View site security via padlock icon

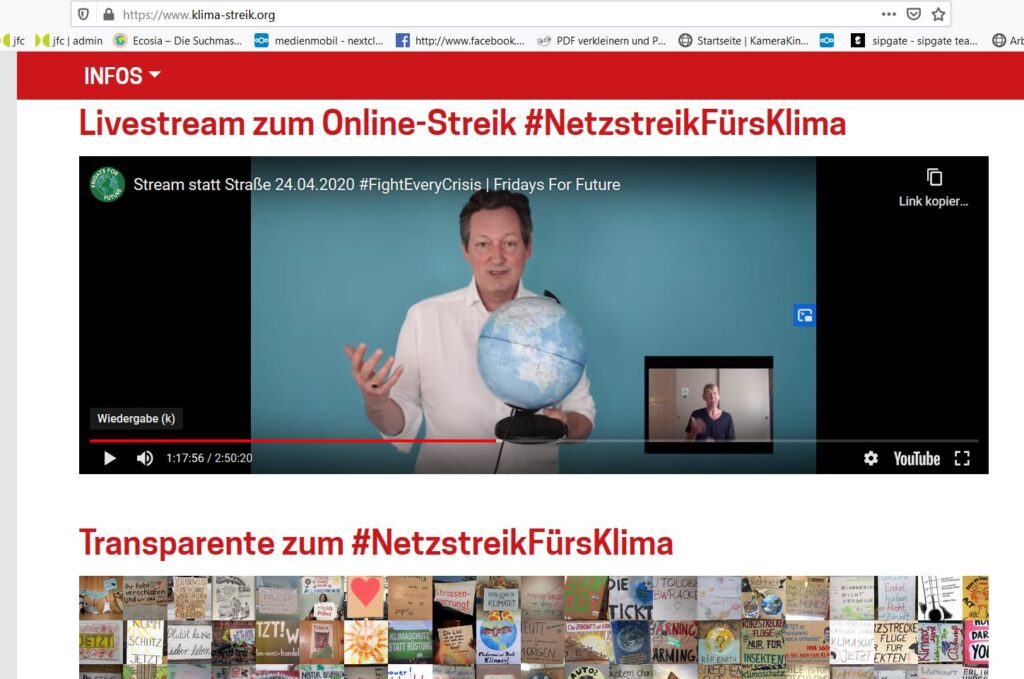click(107, 14)
